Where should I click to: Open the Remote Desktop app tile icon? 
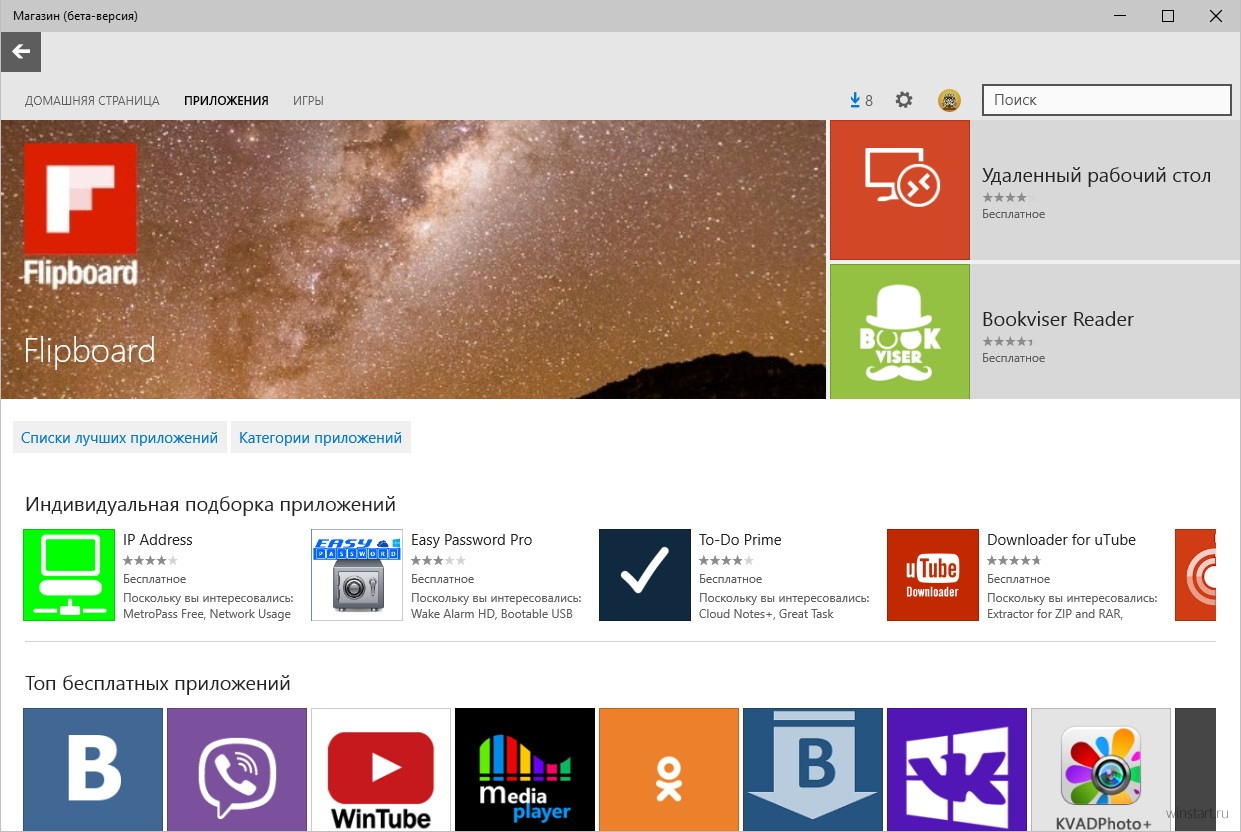point(900,190)
